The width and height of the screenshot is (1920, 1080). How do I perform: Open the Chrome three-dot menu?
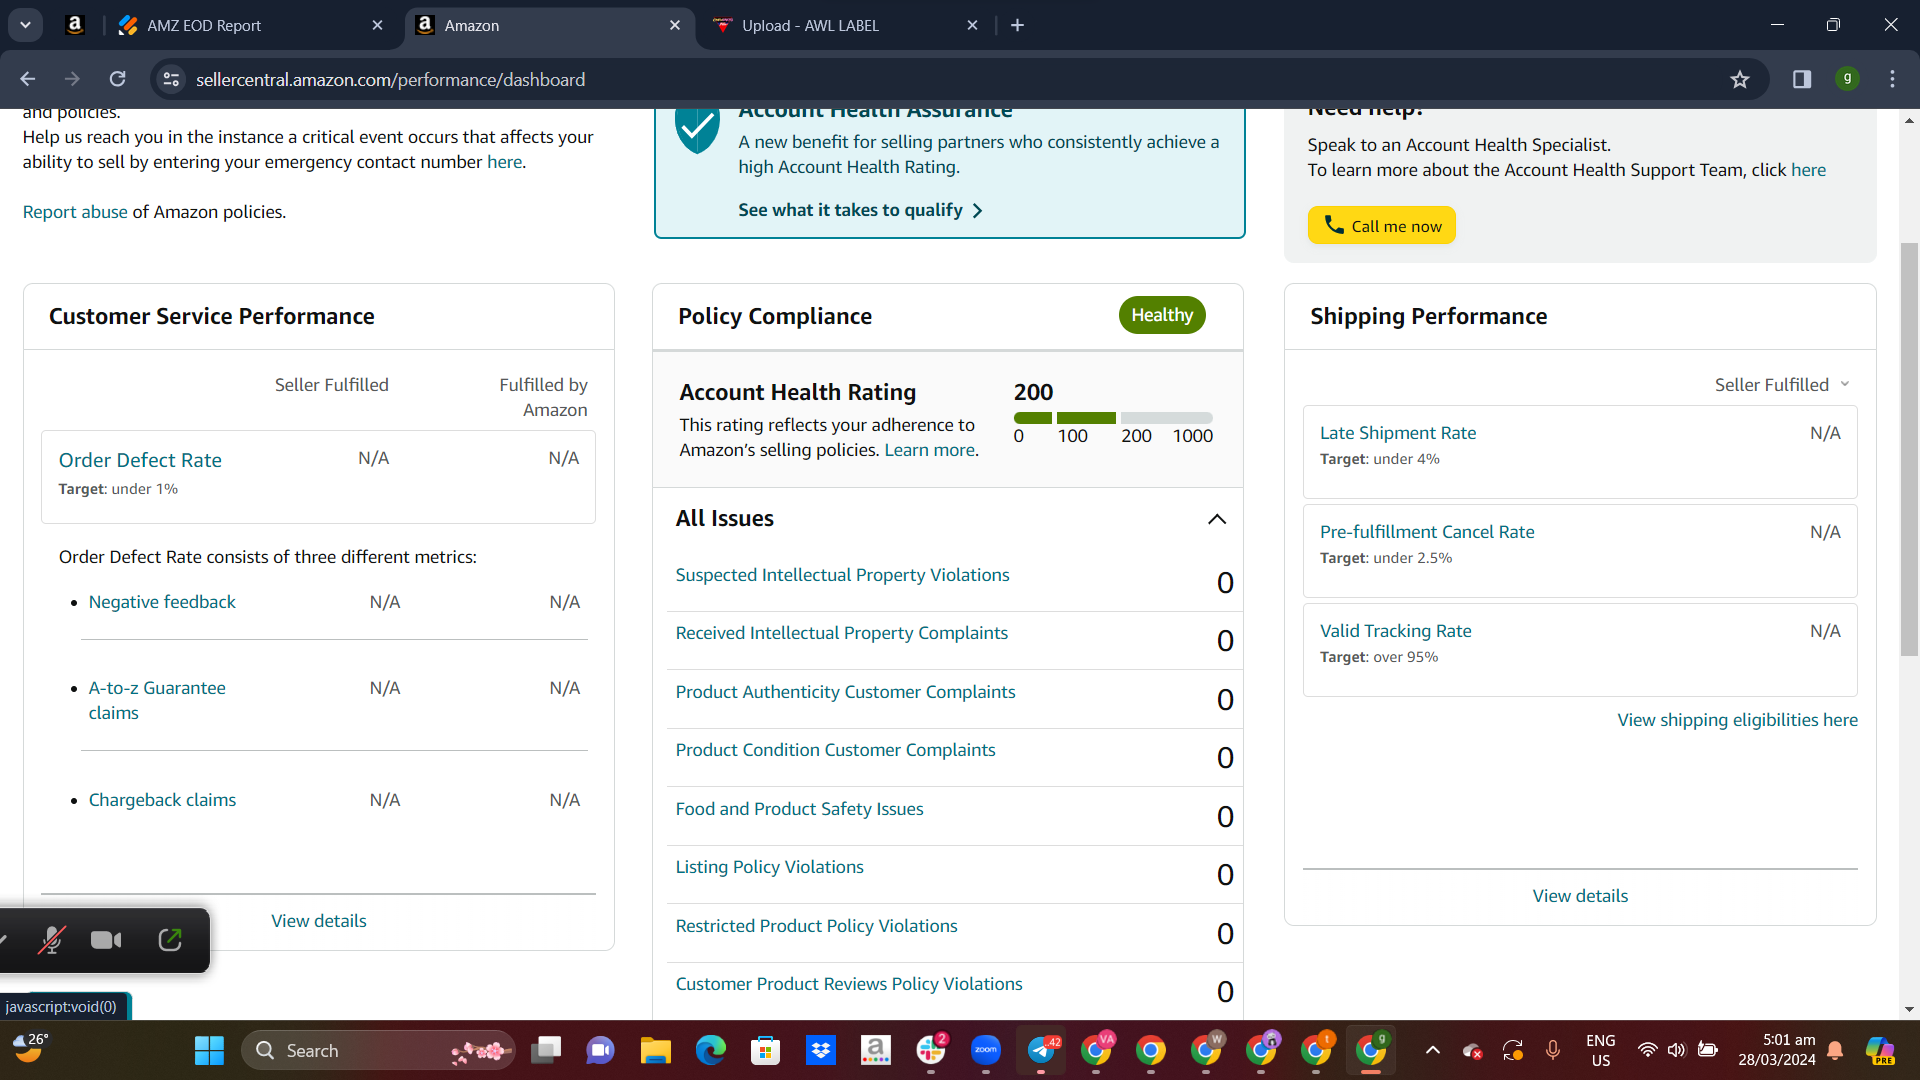(1892, 79)
